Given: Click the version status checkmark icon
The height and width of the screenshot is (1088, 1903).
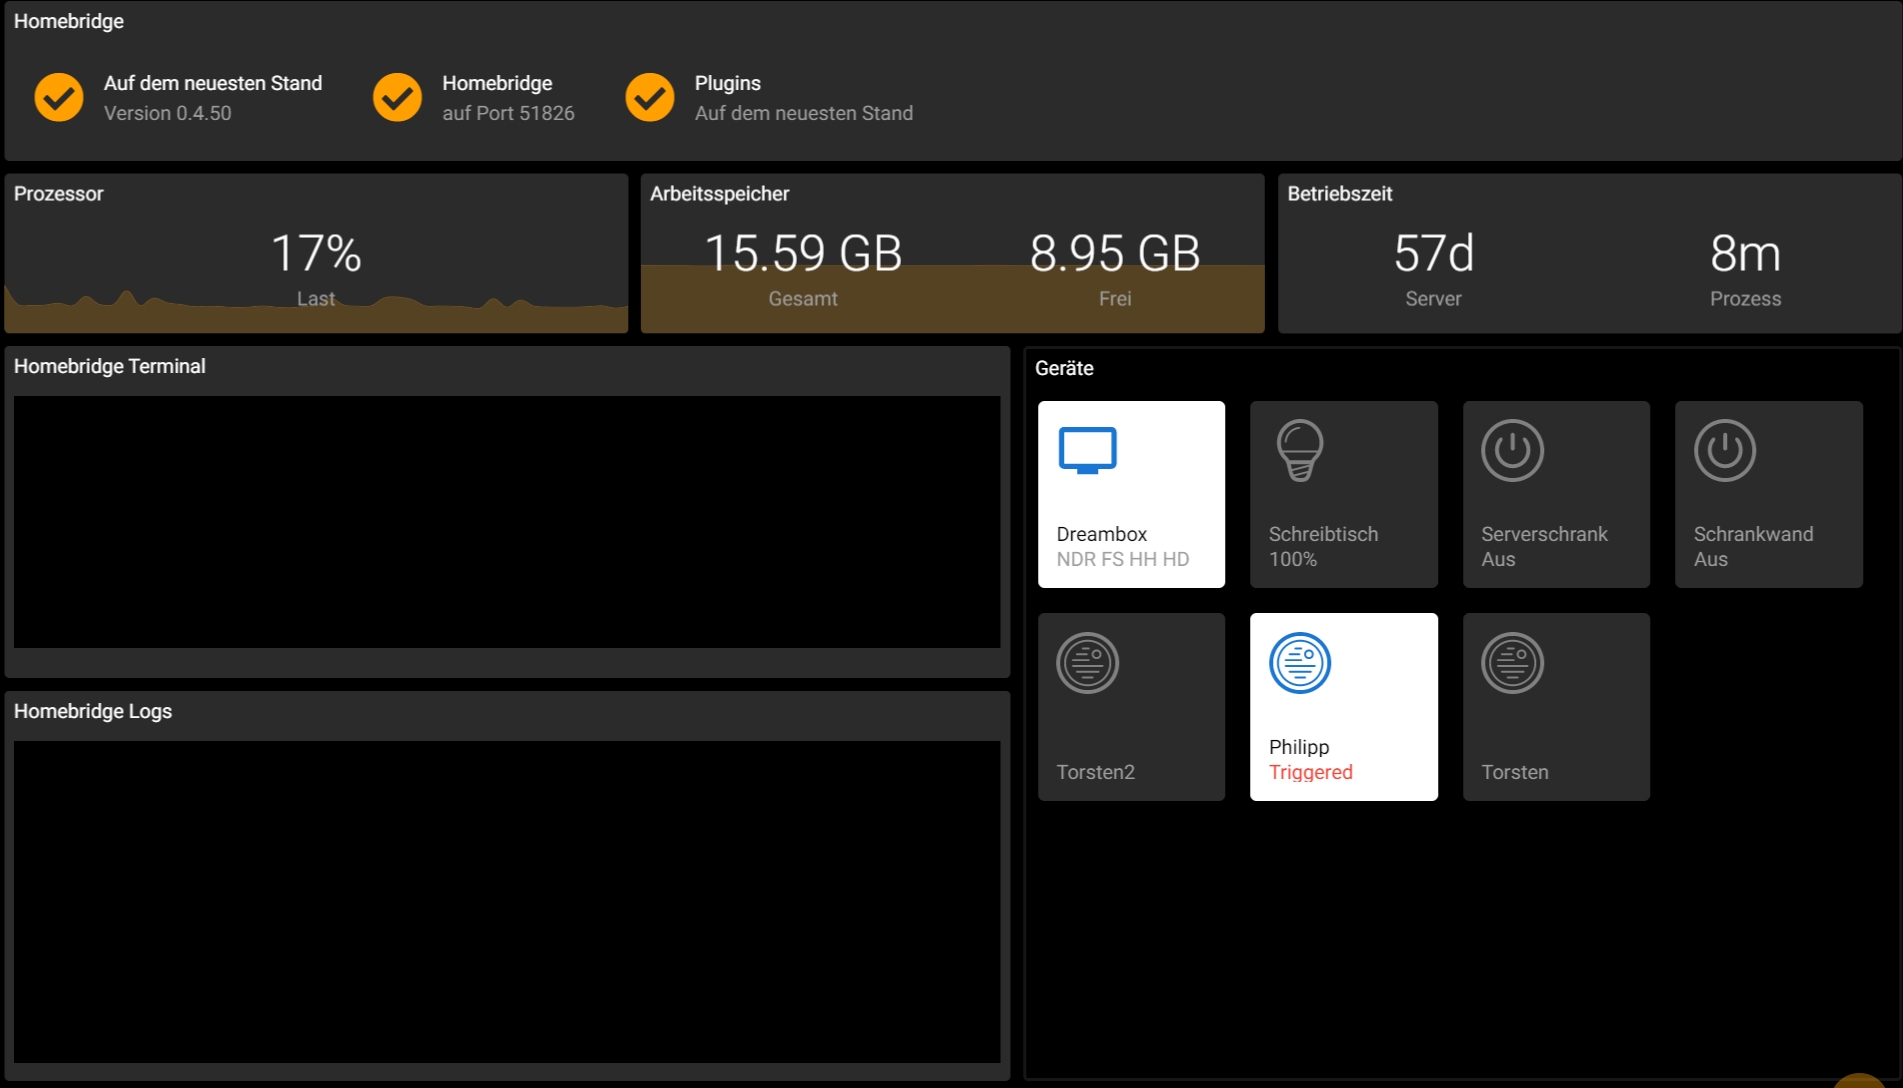Looking at the screenshot, I should [x=59, y=97].
